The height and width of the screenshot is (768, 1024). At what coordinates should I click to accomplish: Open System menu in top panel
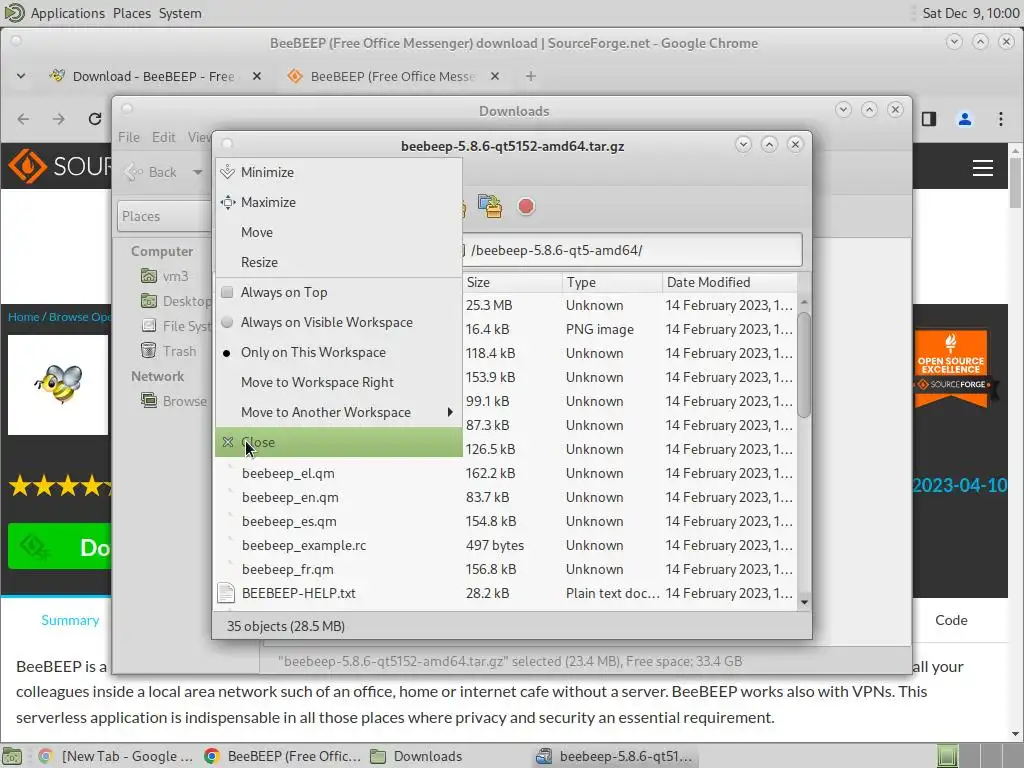point(180,13)
